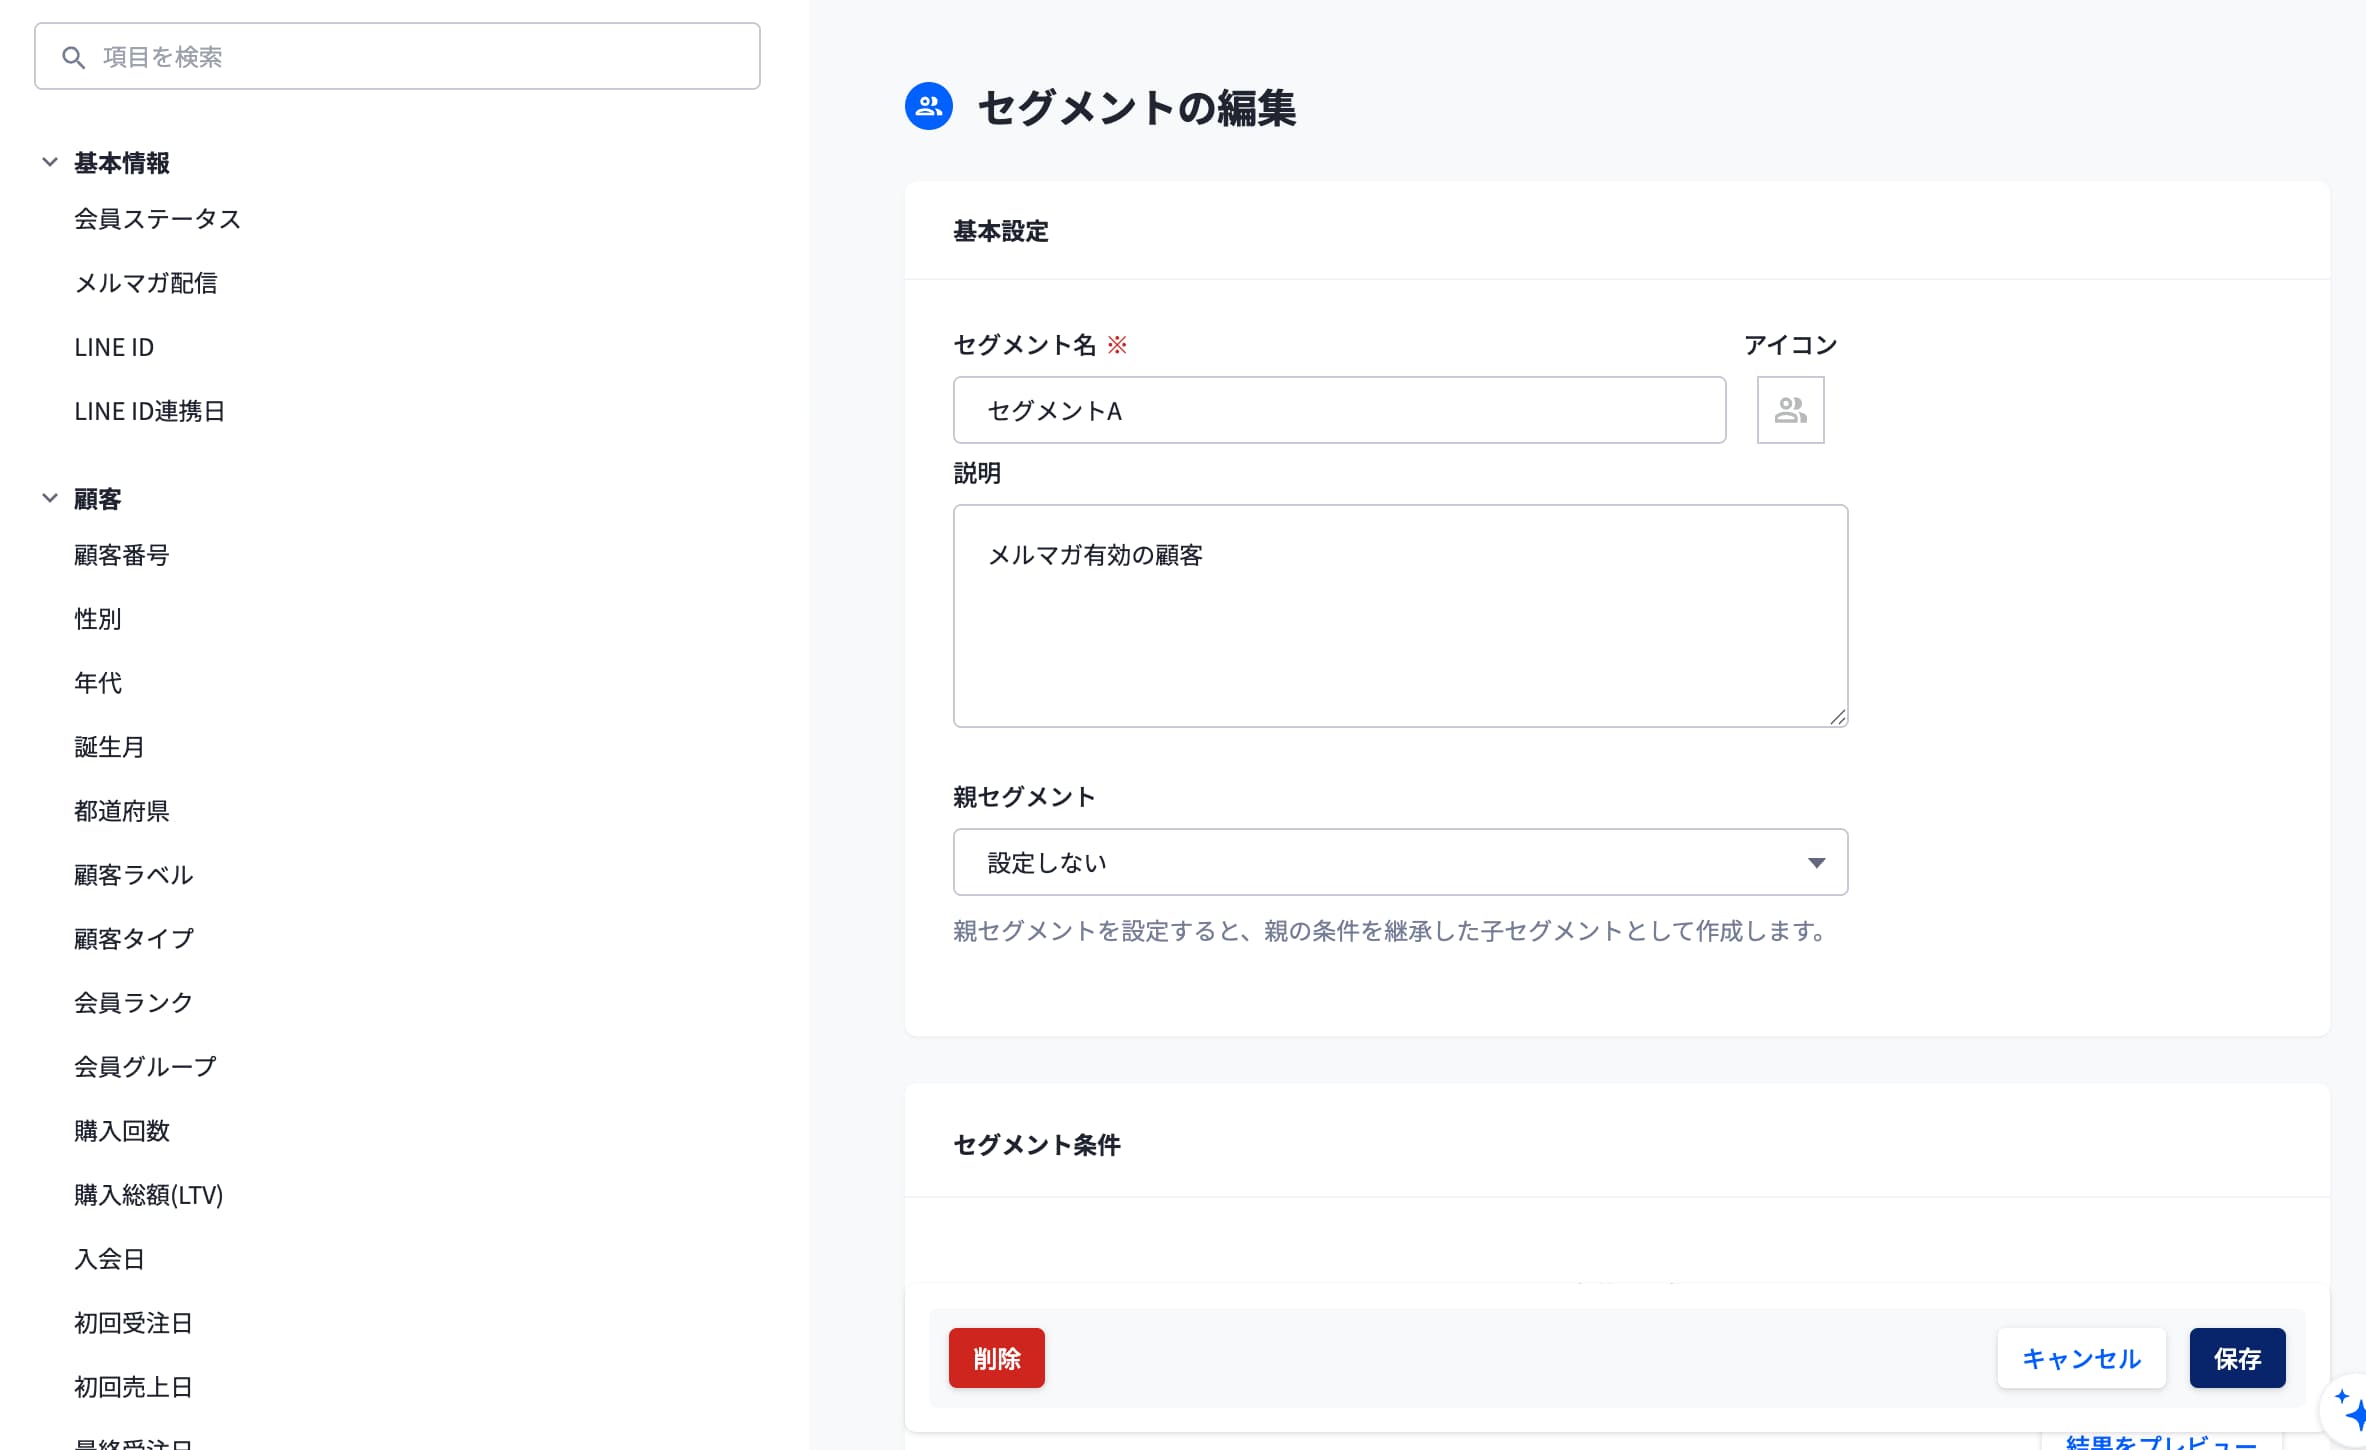The width and height of the screenshot is (2366, 1450).
Task: Click the セグメント名 text field
Action: [1339, 410]
